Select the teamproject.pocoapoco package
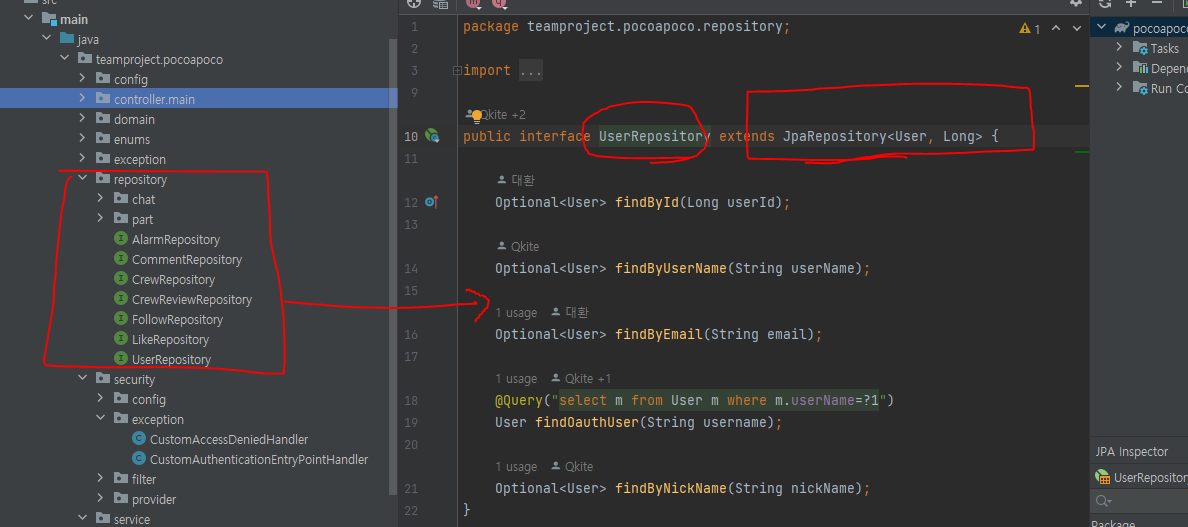1188x527 pixels. pos(159,59)
